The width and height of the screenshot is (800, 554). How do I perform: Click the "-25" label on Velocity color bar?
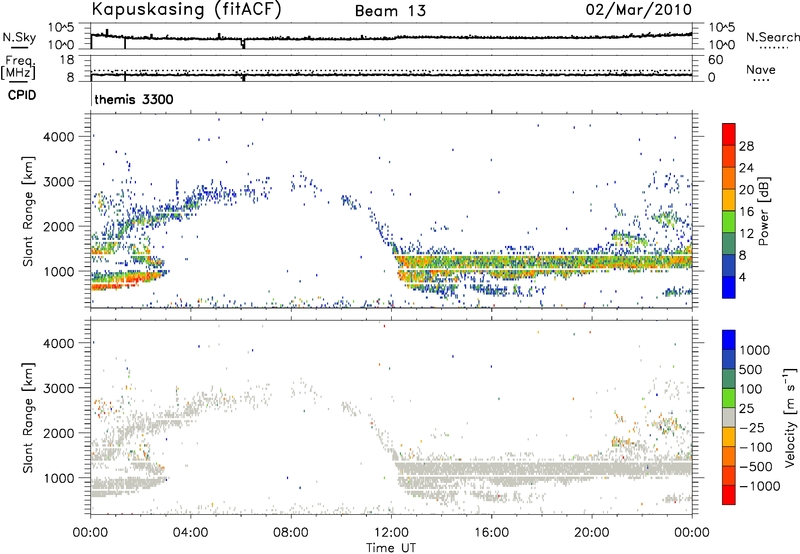tap(752, 428)
